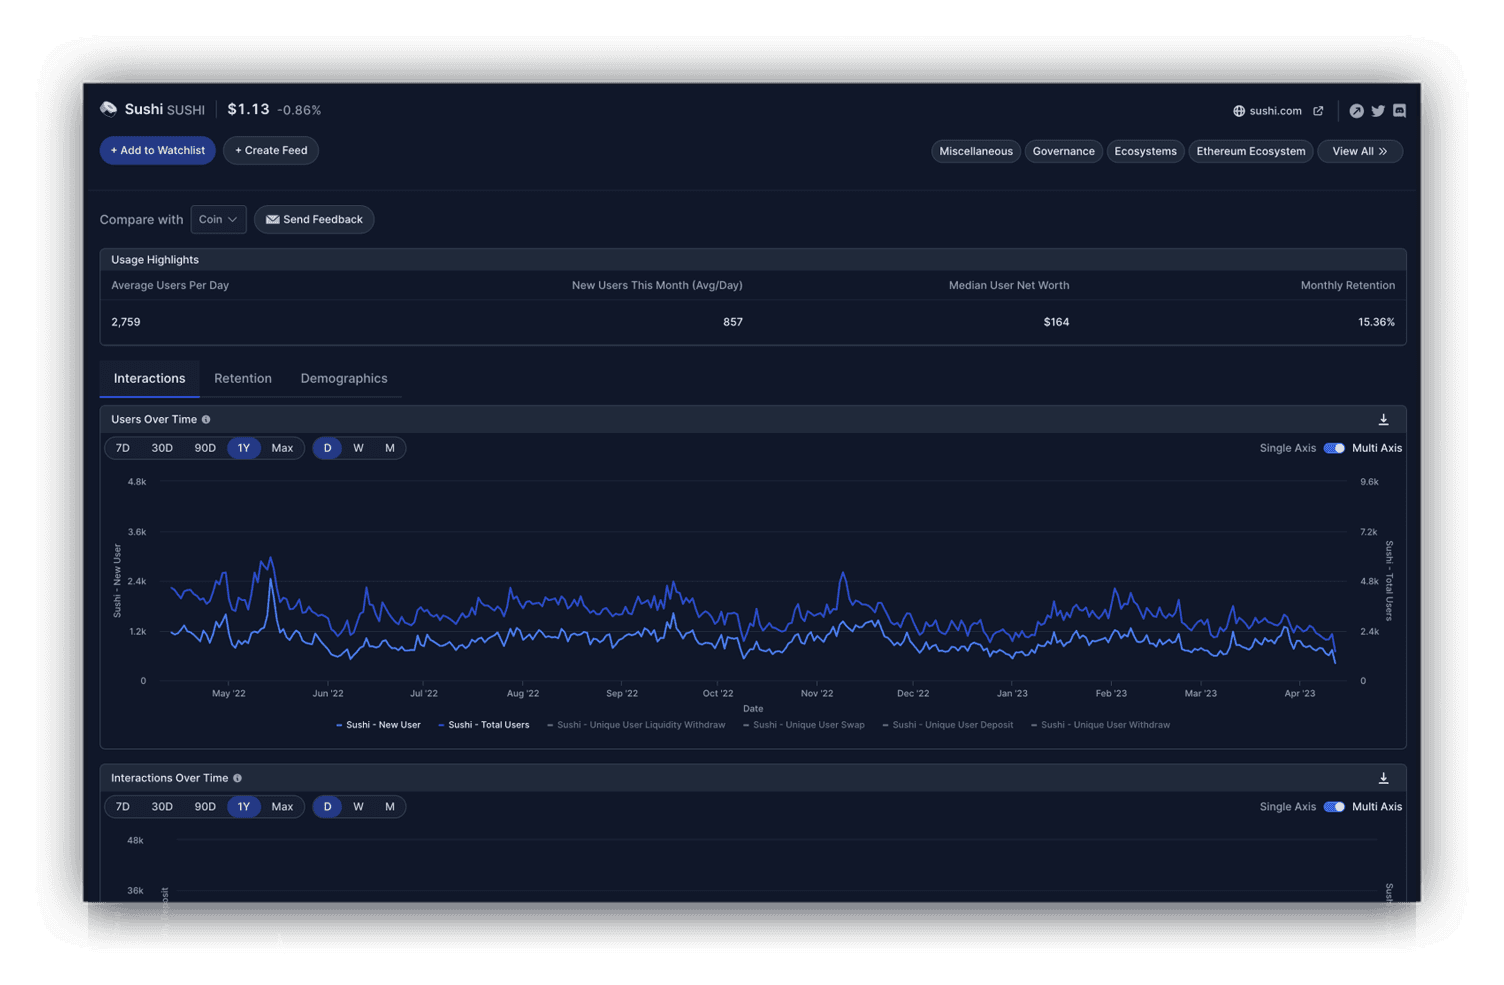
Task: Click the Average Users Per Day value 2,759
Action: tap(126, 322)
